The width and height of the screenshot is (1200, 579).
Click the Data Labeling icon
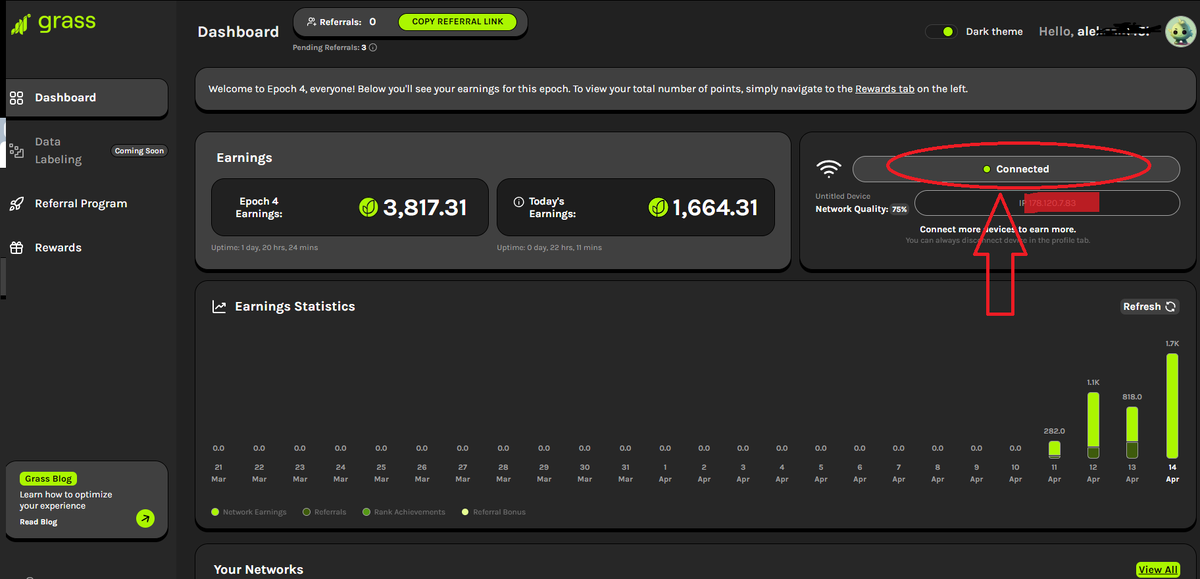coord(16,151)
